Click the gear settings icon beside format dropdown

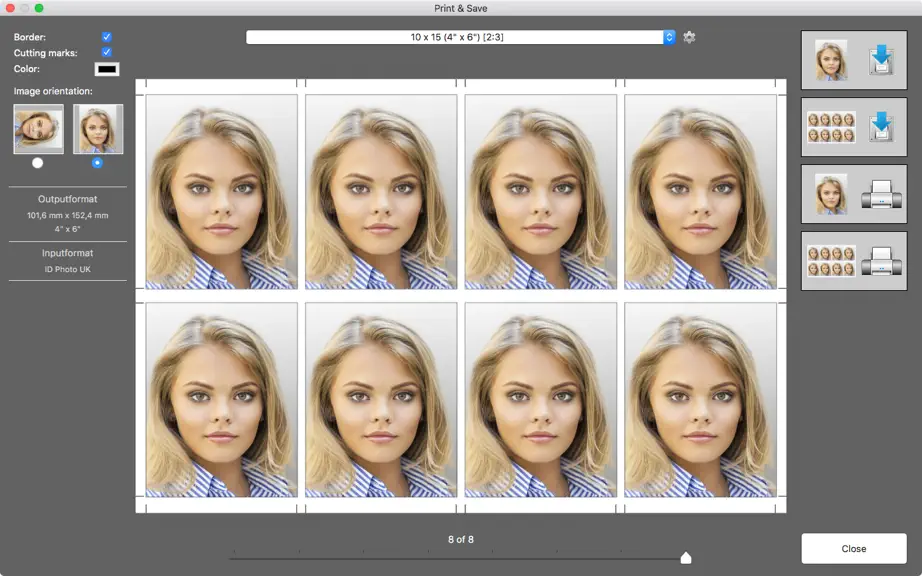coord(689,37)
